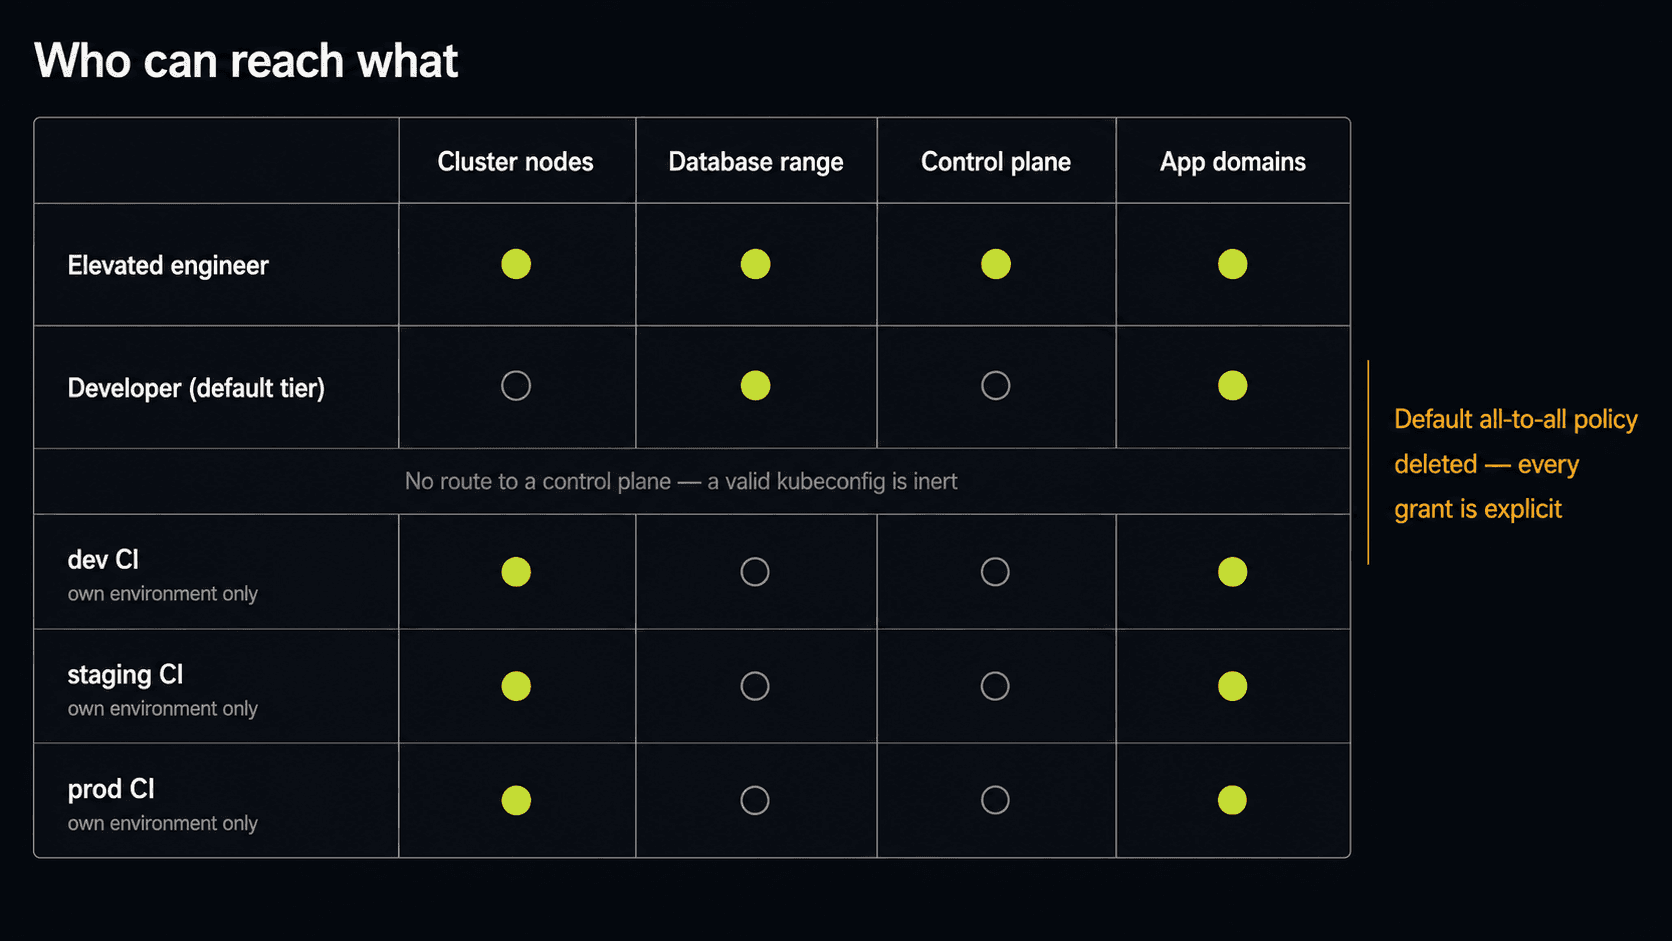The height and width of the screenshot is (941, 1672).
Task: Click empty circle for prod CI Control plane
Action: coord(995,800)
